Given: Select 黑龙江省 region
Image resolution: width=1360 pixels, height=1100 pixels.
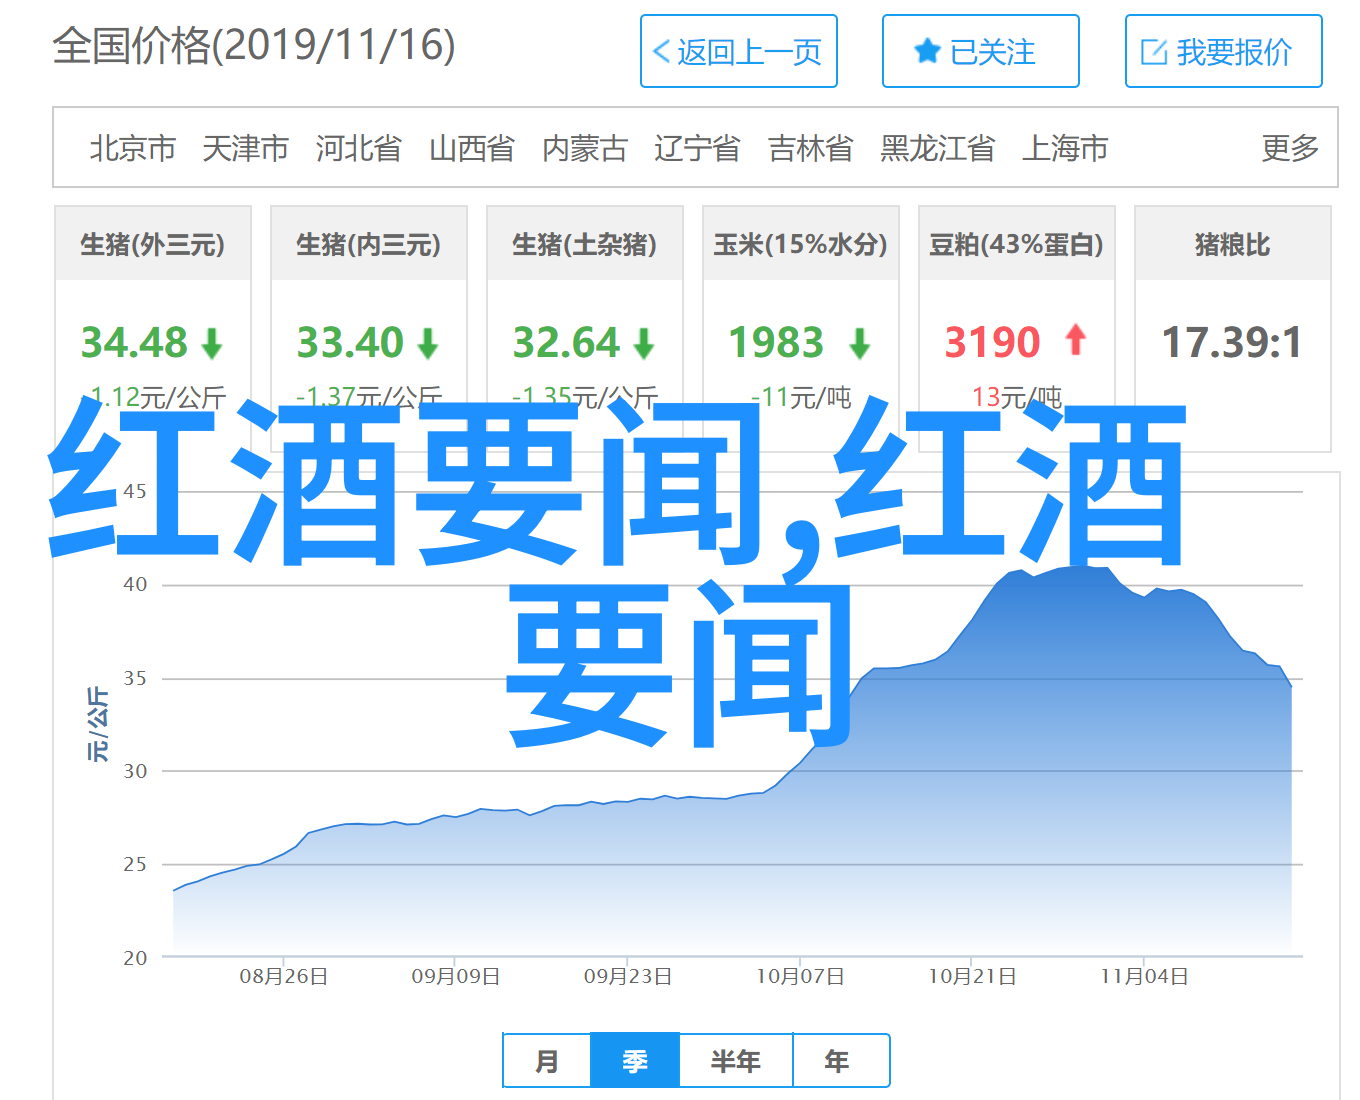Looking at the screenshot, I should point(938,148).
